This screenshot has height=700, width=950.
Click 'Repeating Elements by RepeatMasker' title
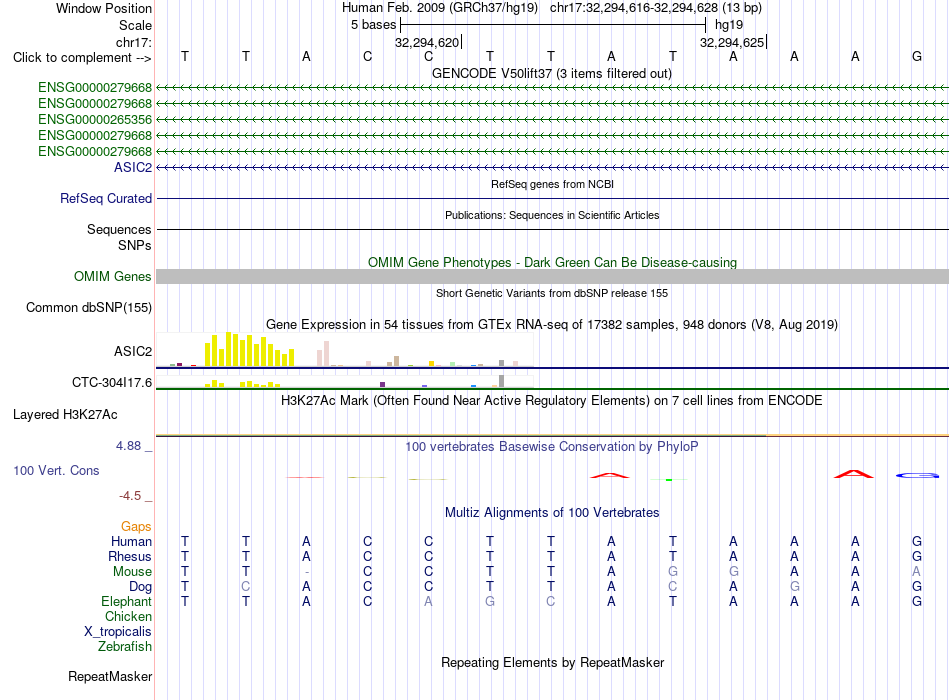(x=553, y=662)
